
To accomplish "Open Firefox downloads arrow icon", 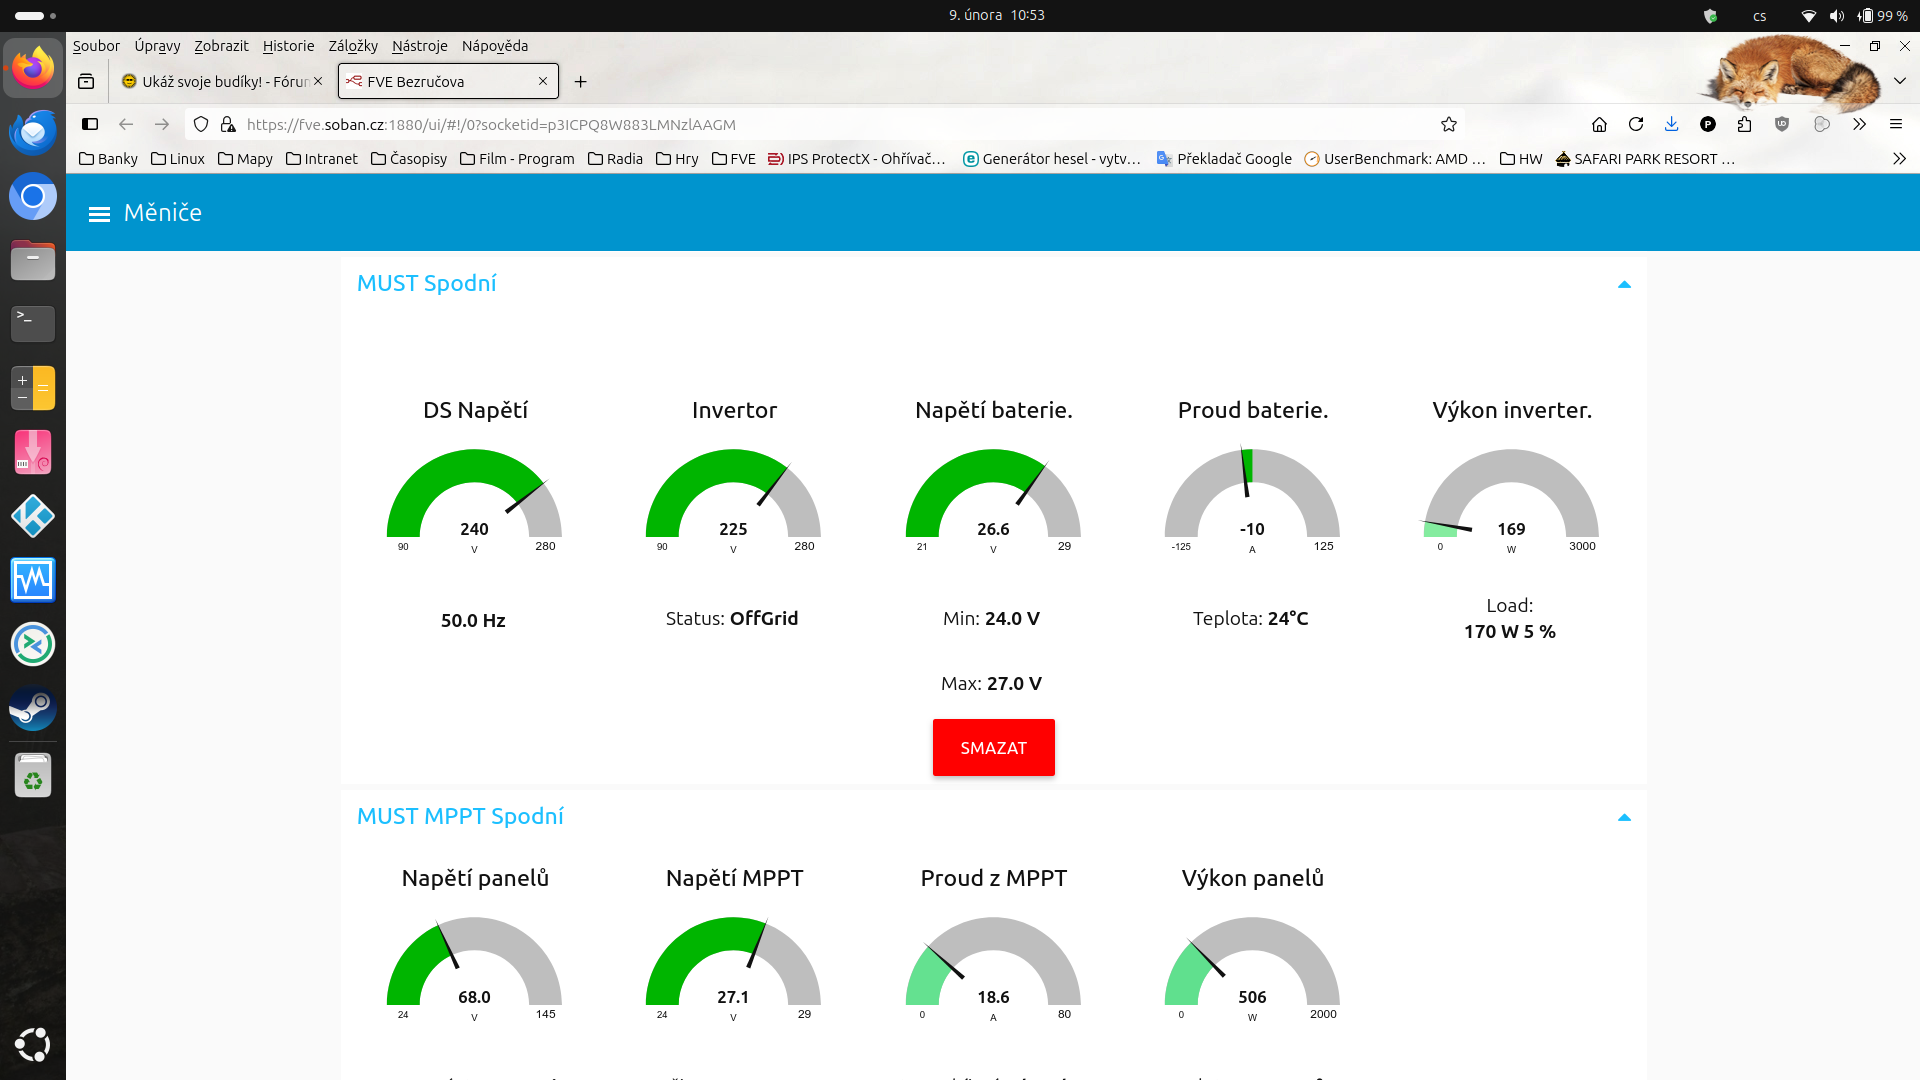I will coord(1671,125).
